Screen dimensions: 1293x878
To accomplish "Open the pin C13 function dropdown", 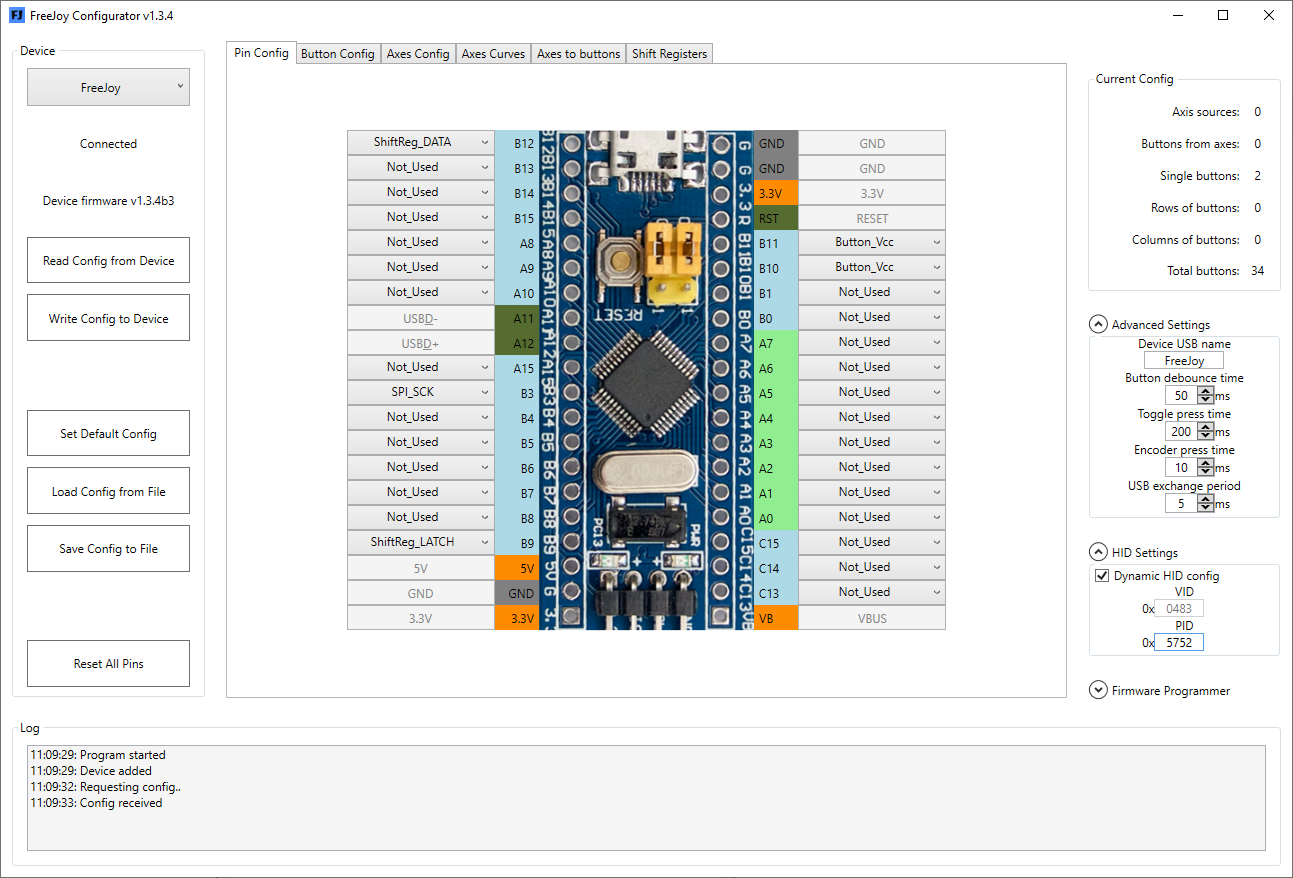I will tap(872, 592).
